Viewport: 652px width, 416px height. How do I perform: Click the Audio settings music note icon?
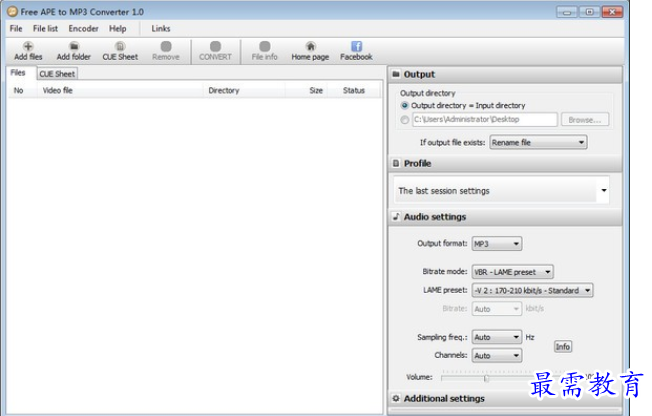tap(396, 216)
